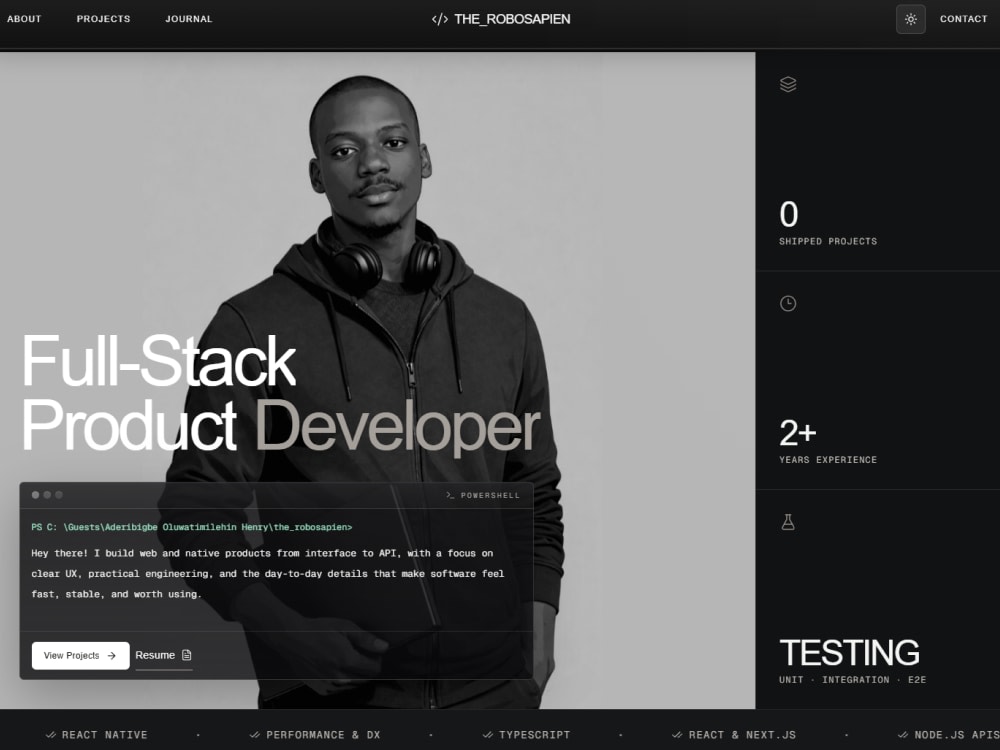Click the PowerShell terminal prompt icon

450,496
